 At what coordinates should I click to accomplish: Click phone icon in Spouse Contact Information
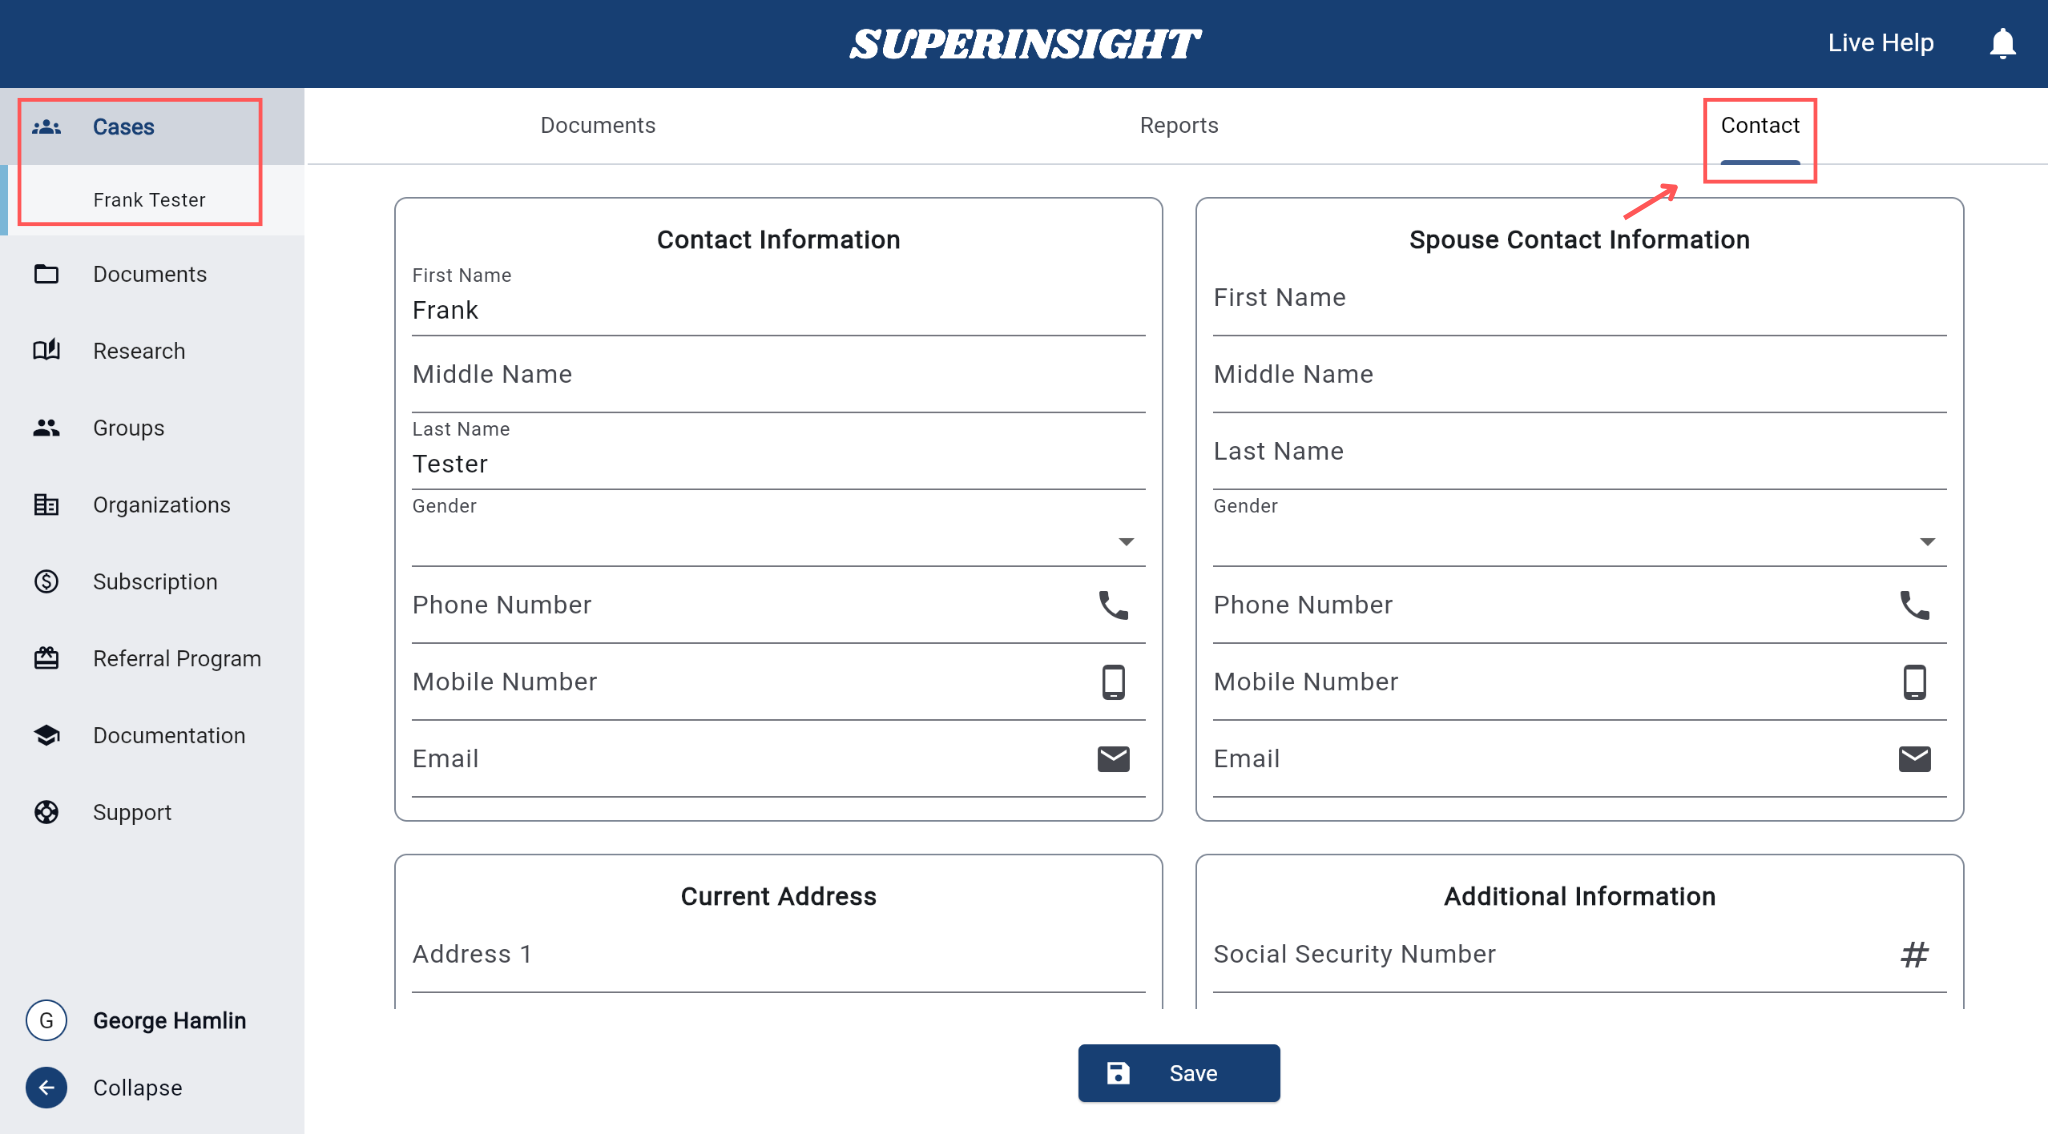1914,605
